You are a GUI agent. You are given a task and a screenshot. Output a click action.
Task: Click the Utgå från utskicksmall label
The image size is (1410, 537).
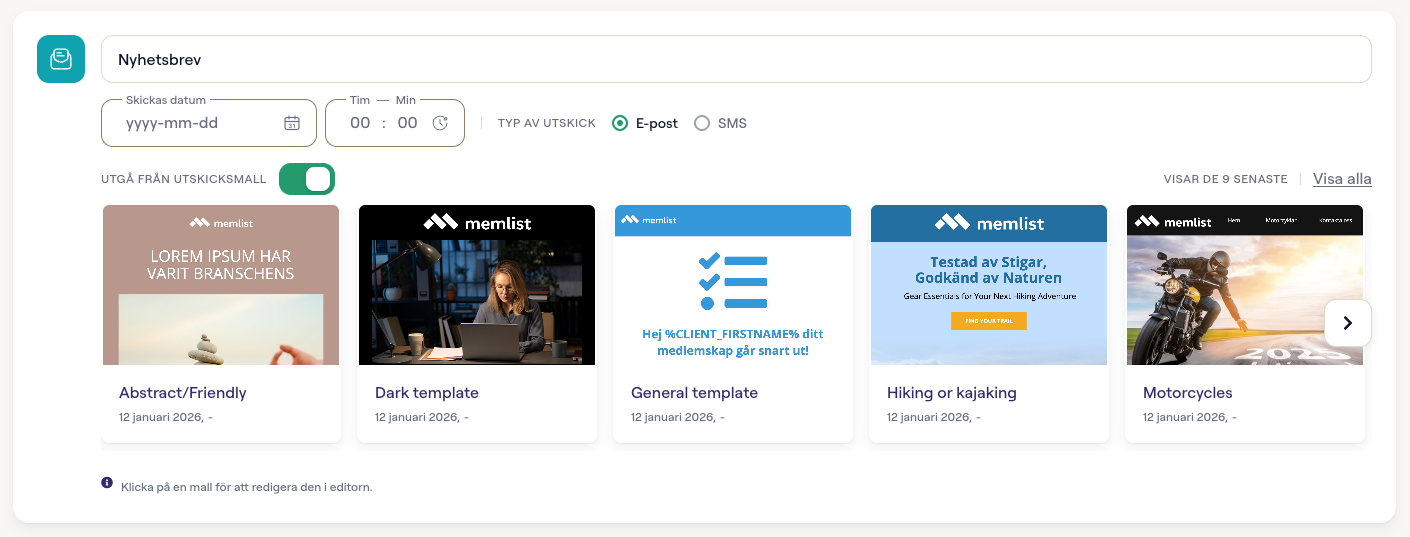(x=184, y=179)
